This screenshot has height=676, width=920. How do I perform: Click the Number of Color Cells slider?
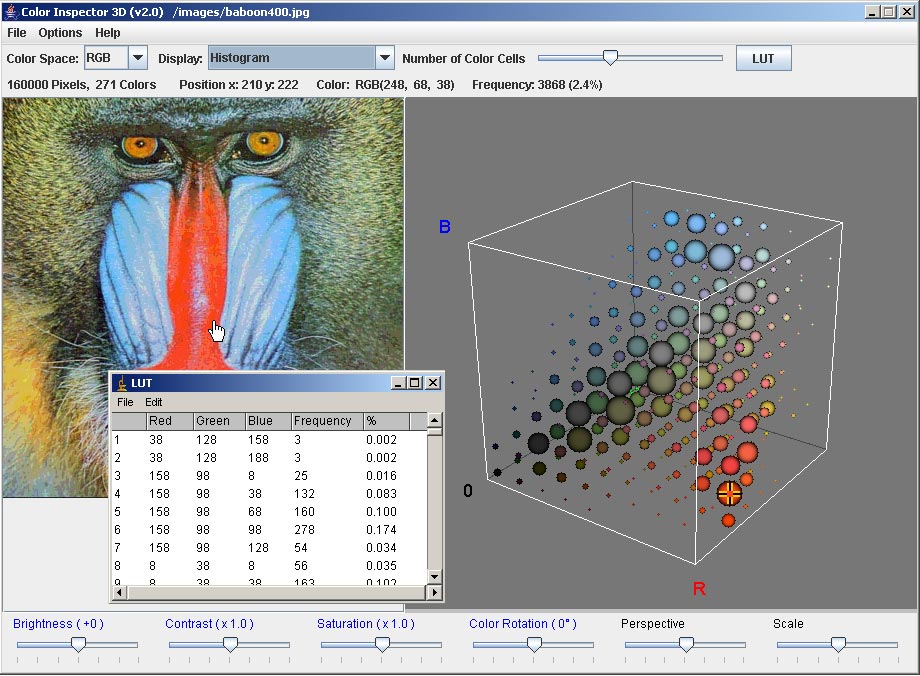click(610, 58)
